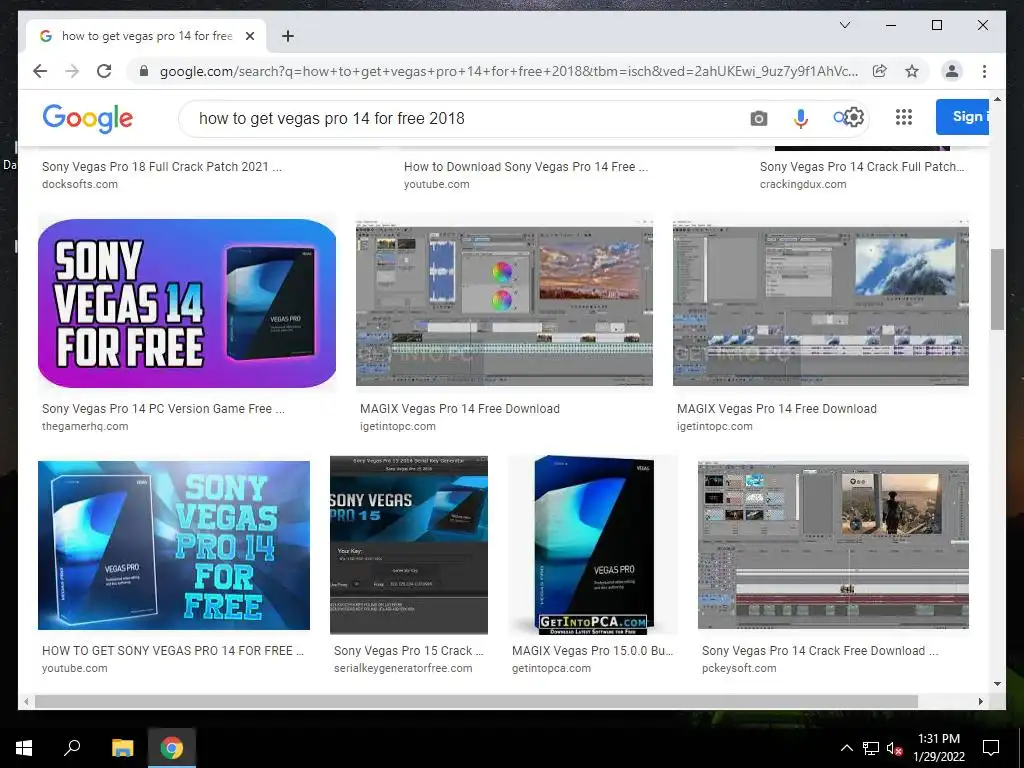Click Chrome icon in taskbar

[x=172, y=748]
